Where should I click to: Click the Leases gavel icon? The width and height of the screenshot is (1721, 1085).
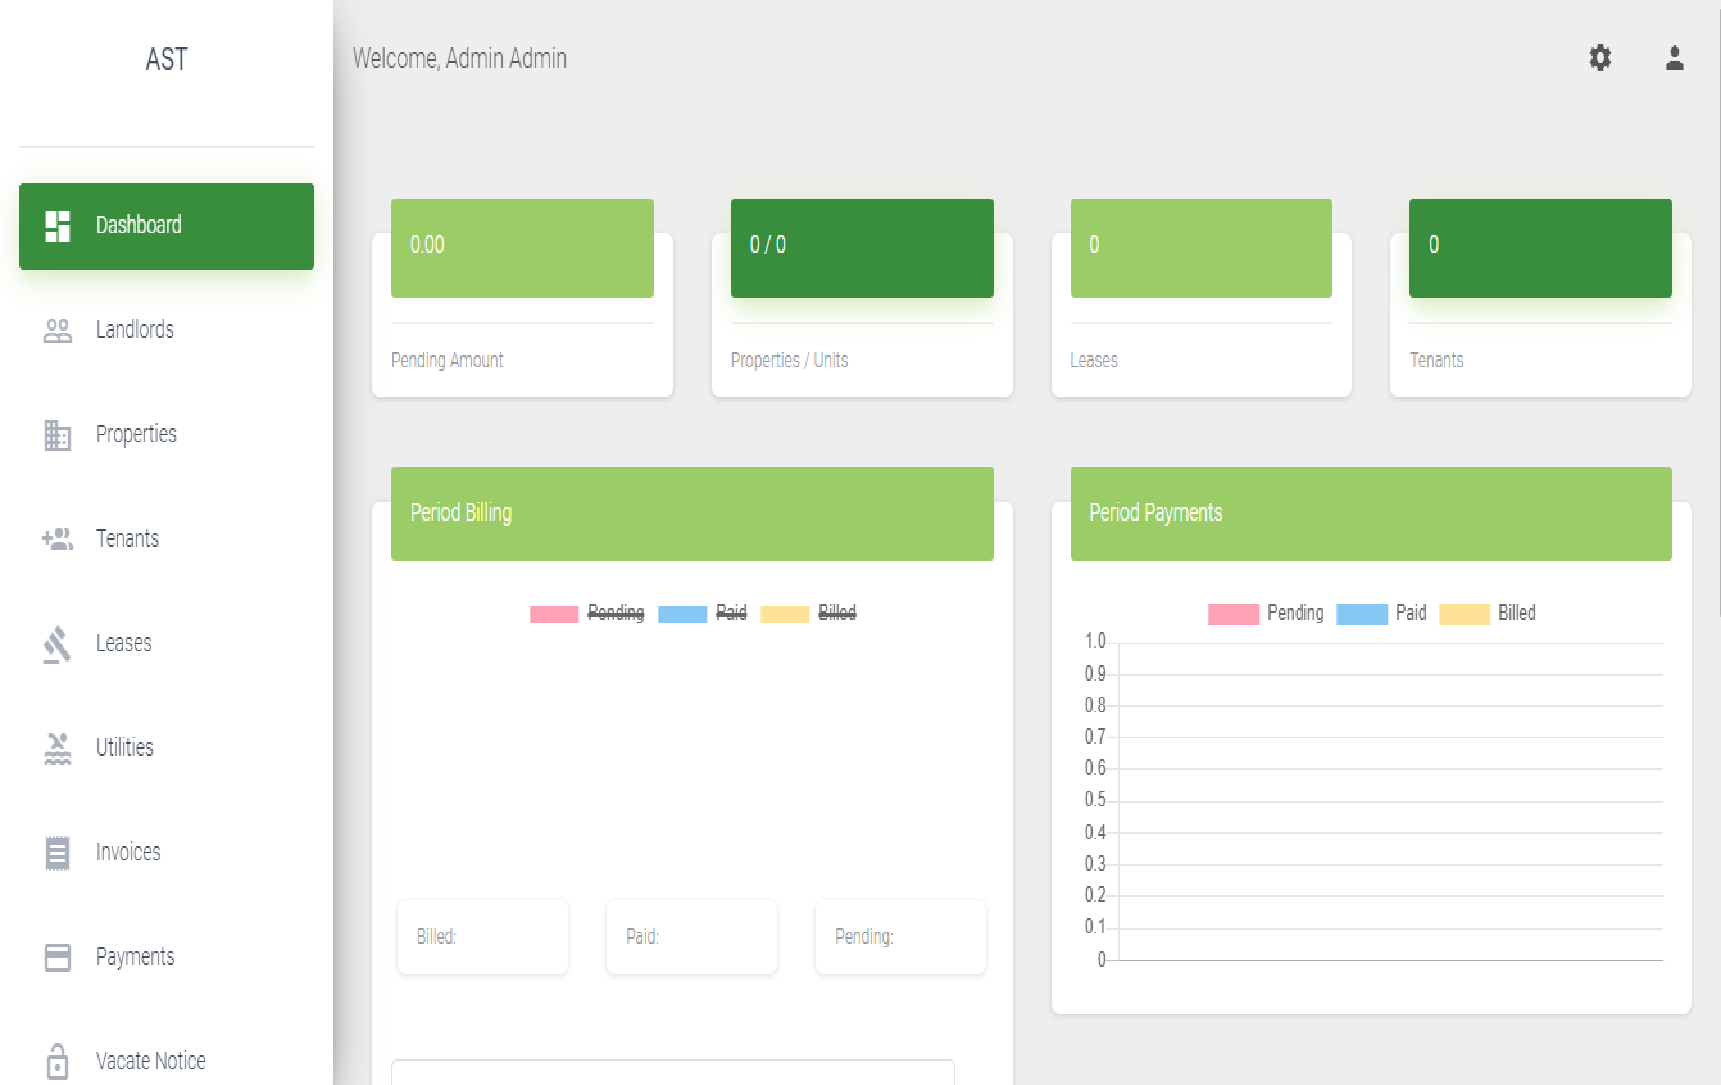[x=58, y=644]
